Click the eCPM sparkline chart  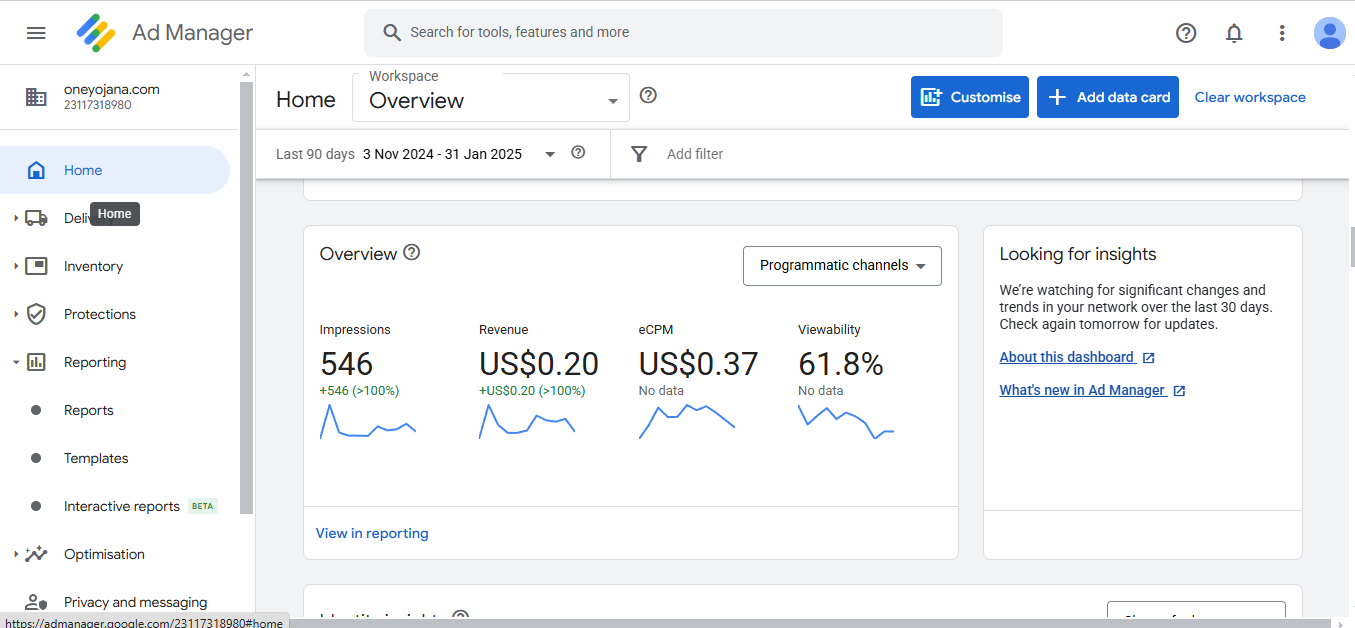pos(687,421)
